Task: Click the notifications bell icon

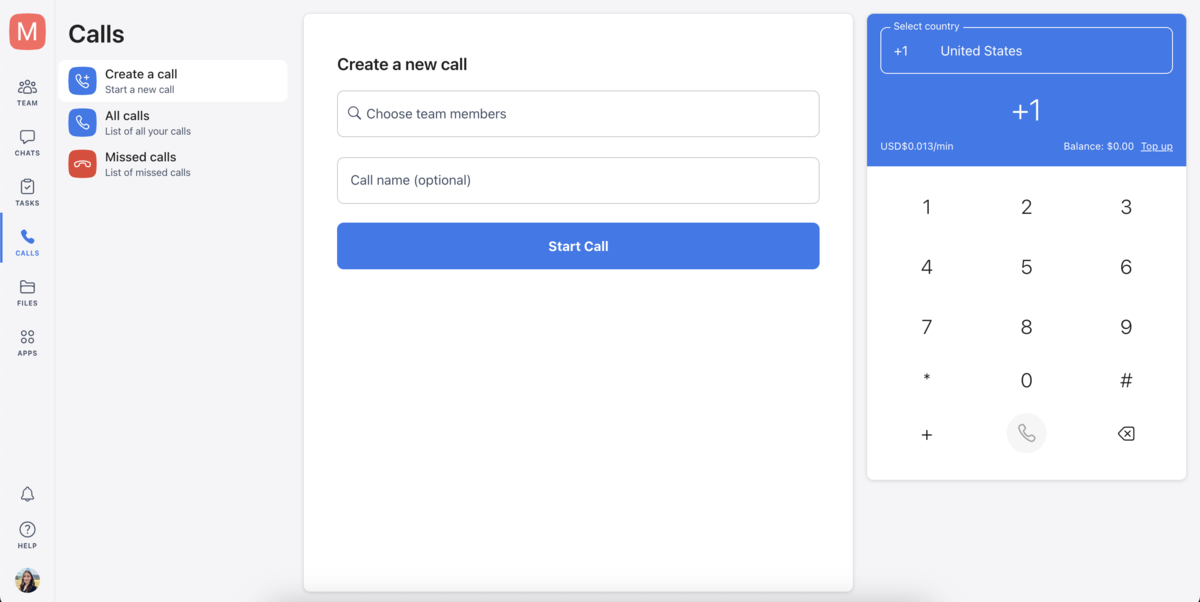Action: click(27, 494)
